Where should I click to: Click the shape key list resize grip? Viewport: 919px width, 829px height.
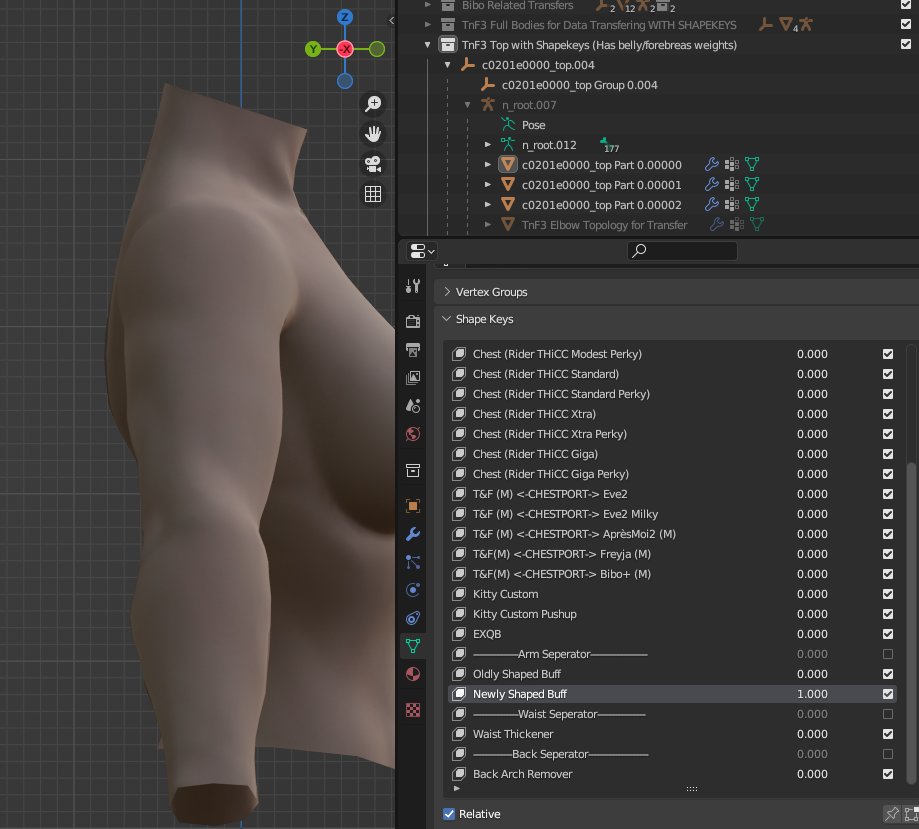point(692,789)
